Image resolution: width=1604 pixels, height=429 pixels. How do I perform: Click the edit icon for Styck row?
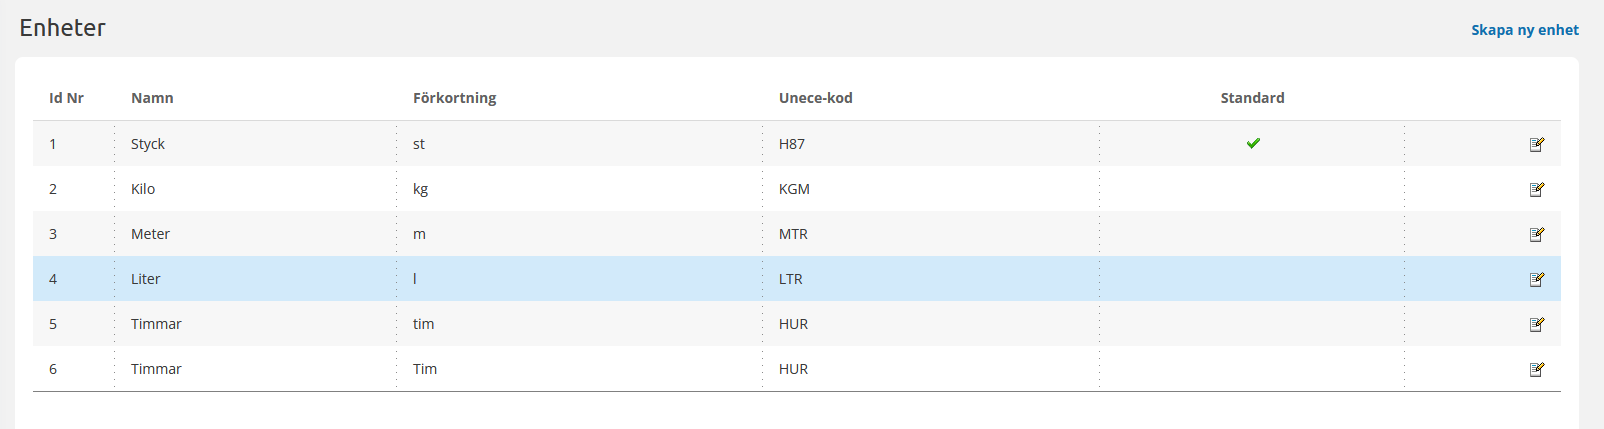click(1537, 144)
